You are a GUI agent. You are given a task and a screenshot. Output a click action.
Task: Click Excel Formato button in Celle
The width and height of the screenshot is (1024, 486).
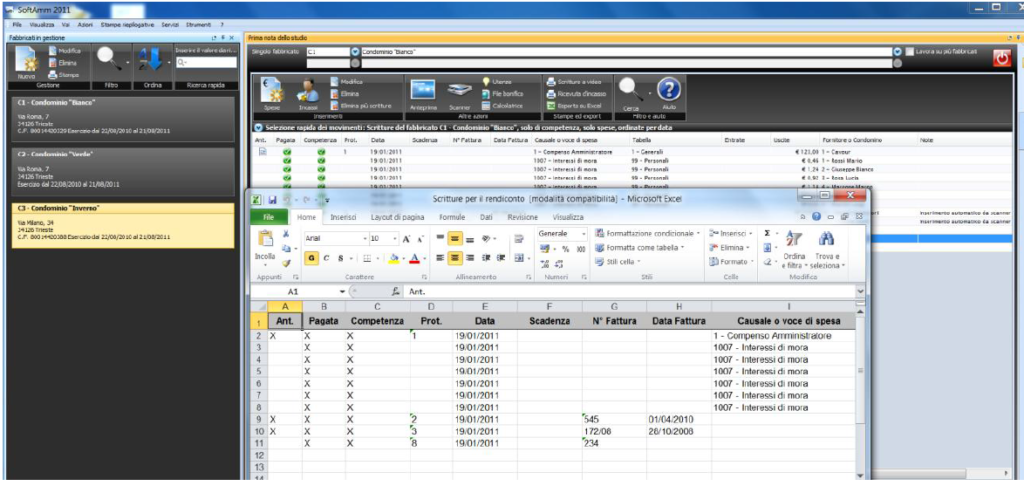tap(731, 262)
